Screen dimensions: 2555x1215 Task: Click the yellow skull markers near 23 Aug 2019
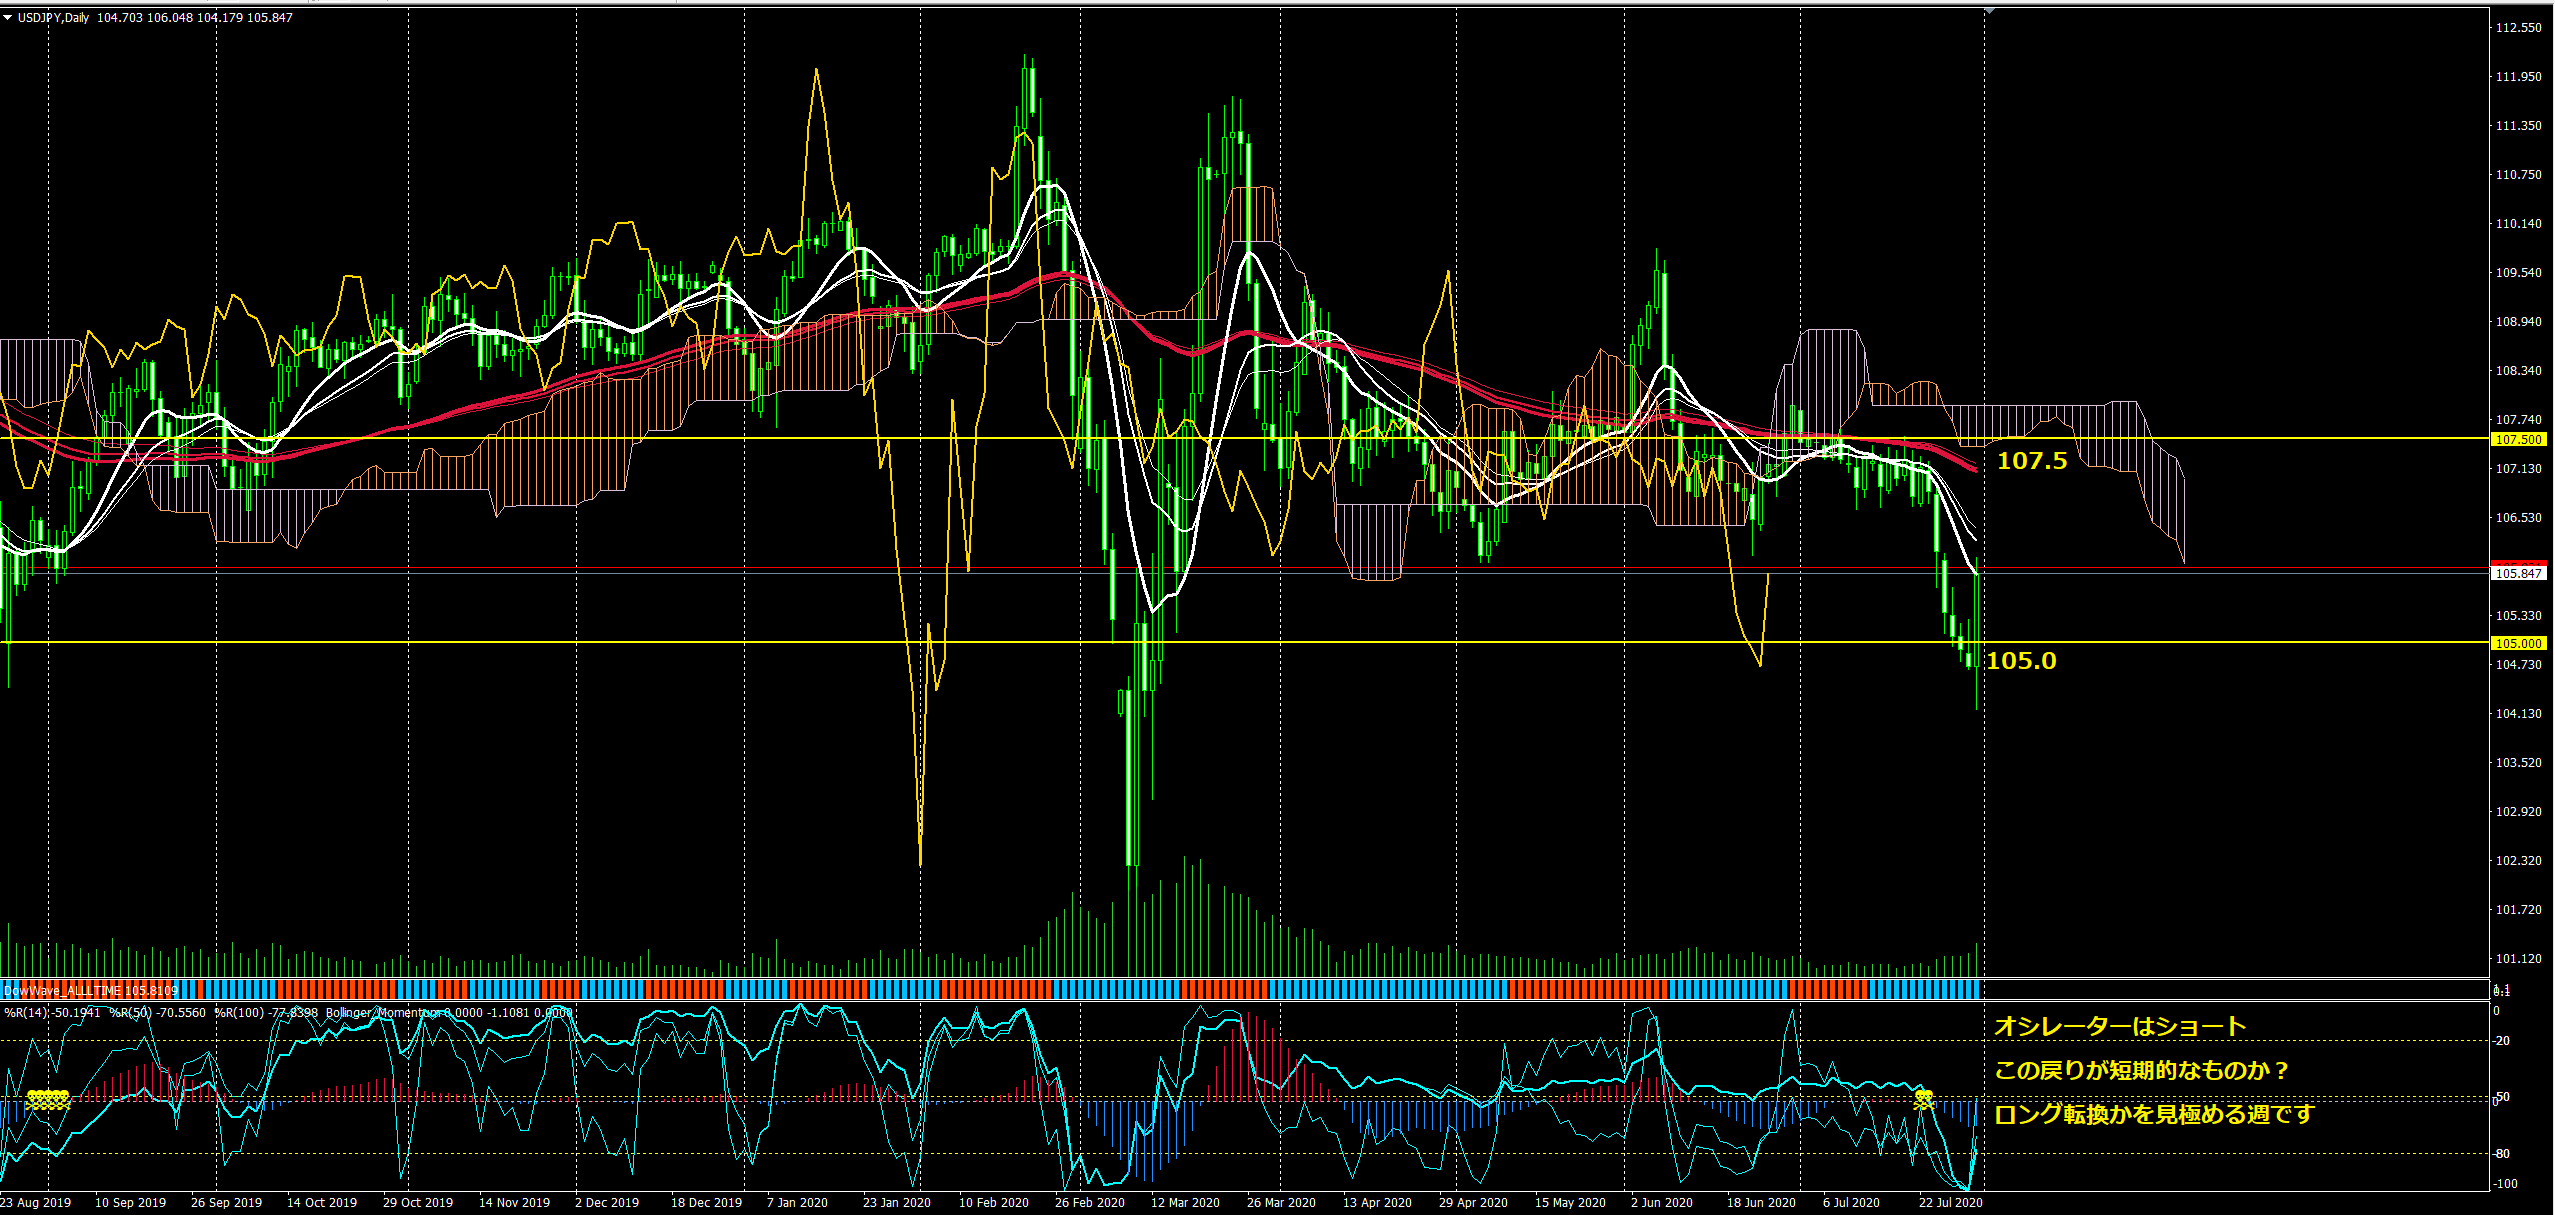click(48, 1100)
